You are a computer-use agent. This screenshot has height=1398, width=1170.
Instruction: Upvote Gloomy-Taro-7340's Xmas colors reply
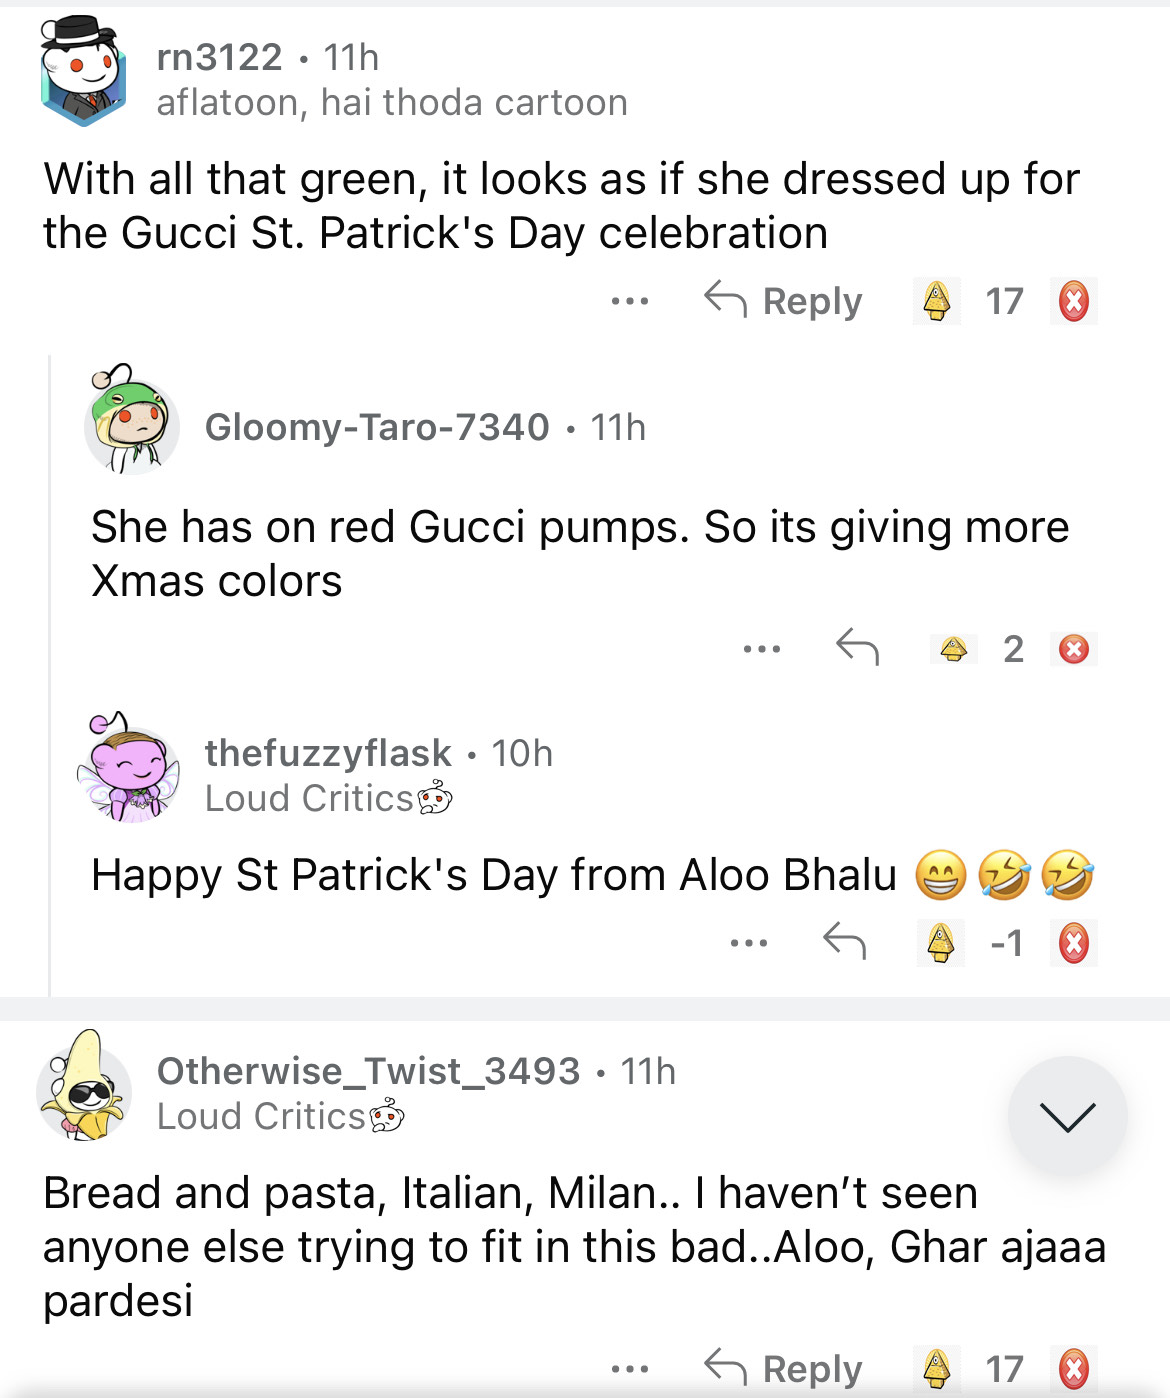click(x=954, y=649)
